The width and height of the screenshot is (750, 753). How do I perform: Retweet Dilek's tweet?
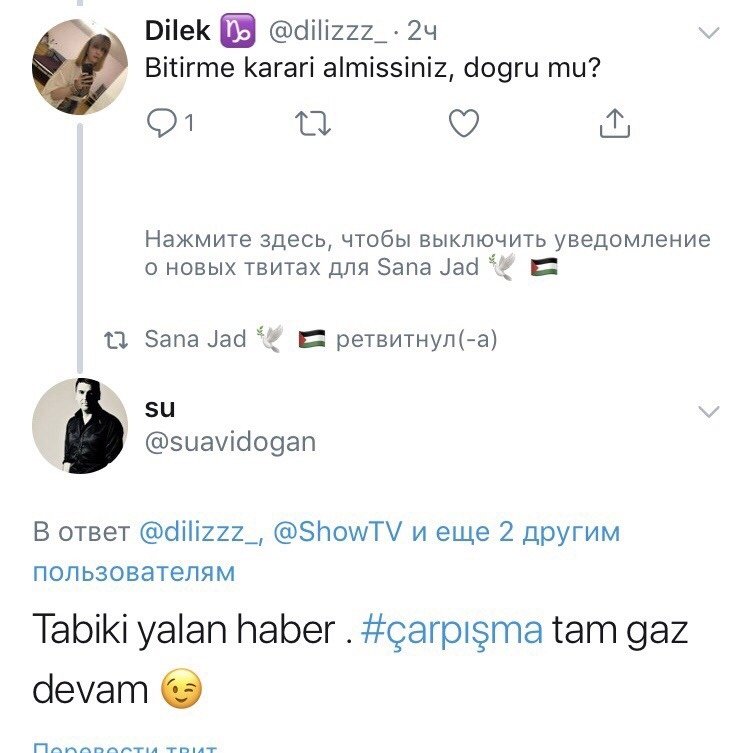[x=313, y=123]
